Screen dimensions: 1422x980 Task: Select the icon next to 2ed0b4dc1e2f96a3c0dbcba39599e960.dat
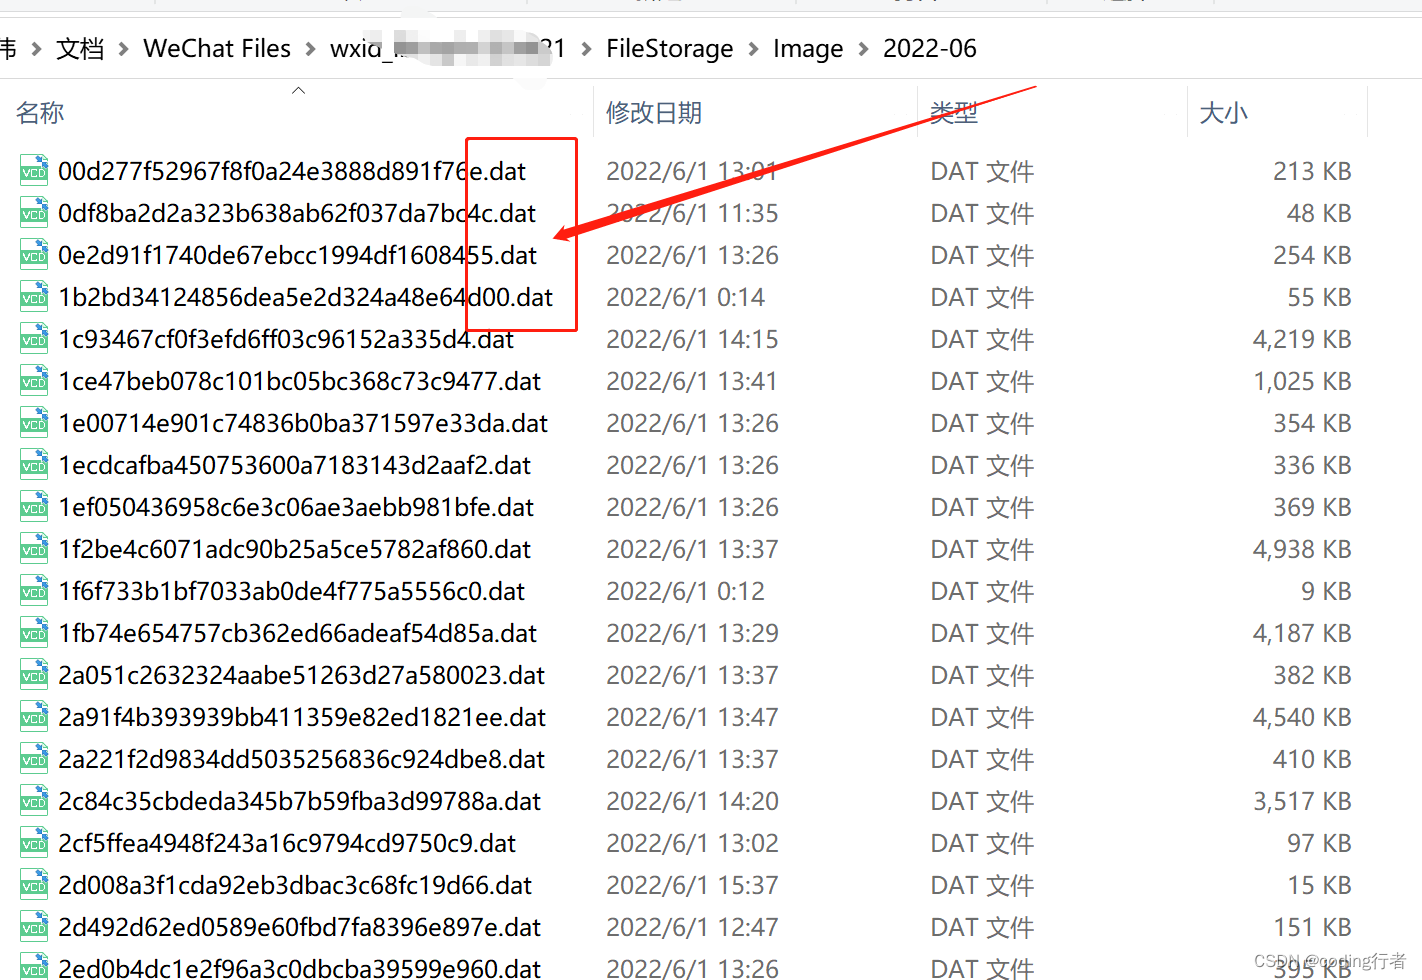pos(33,966)
